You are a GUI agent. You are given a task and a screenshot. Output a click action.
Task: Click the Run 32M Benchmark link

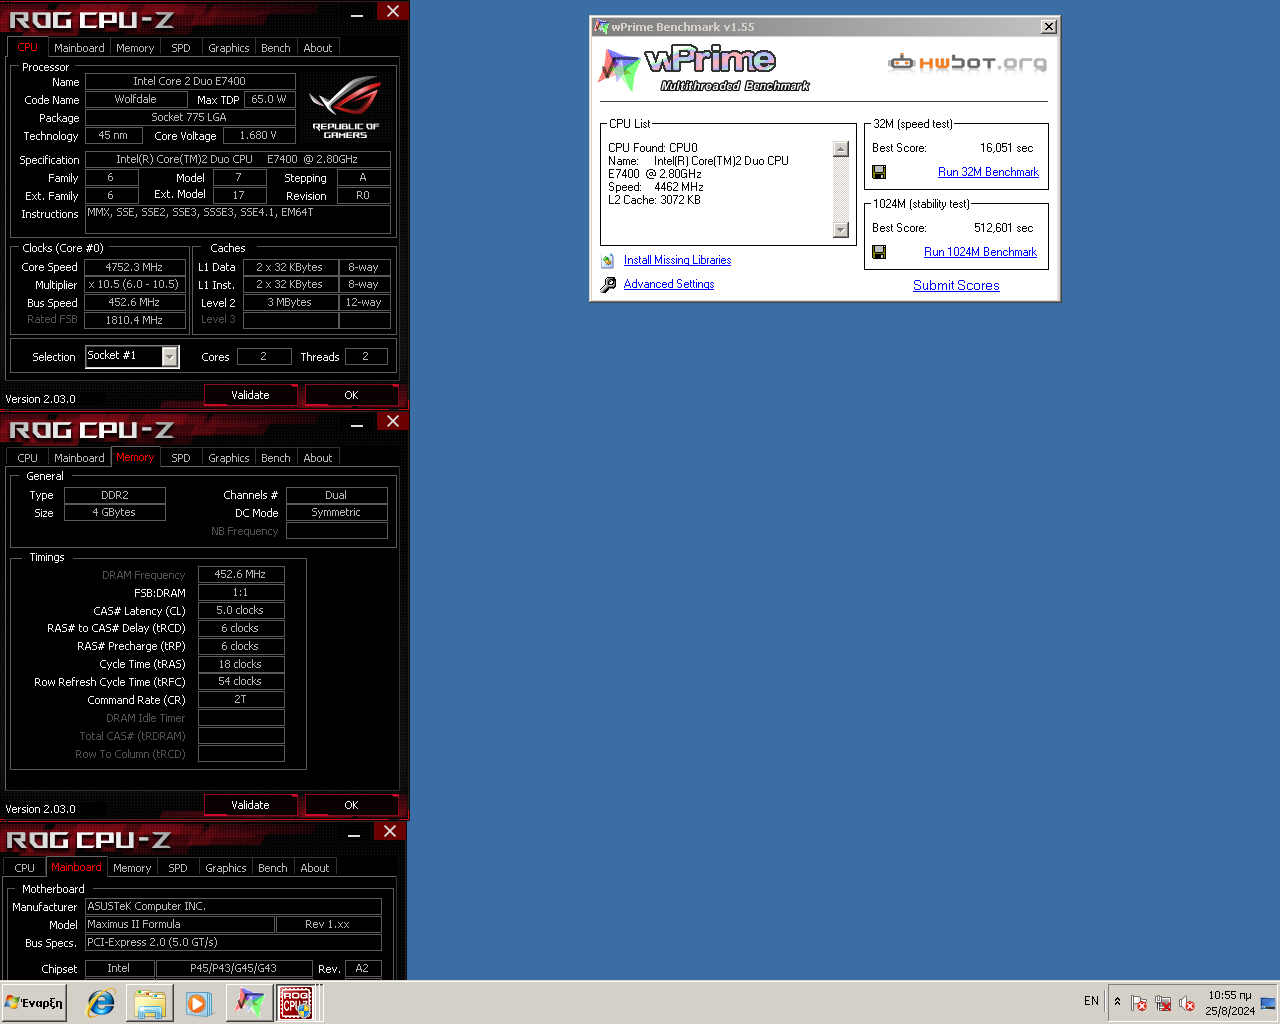(x=988, y=172)
